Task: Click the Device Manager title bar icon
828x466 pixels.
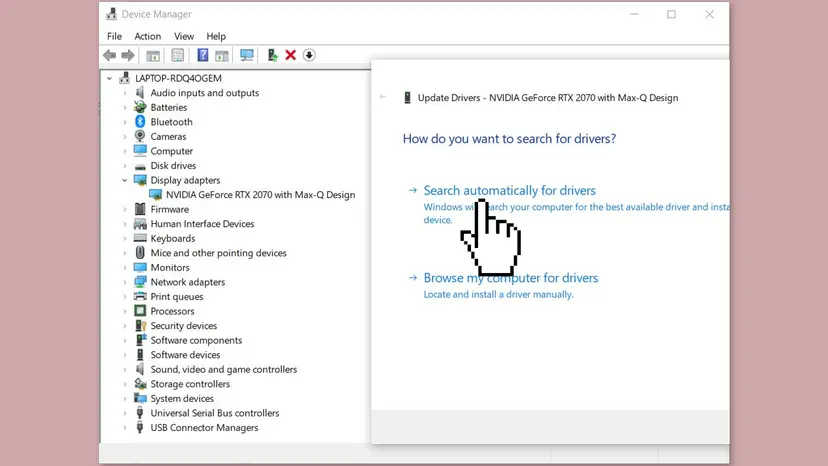Action: click(111, 14)
